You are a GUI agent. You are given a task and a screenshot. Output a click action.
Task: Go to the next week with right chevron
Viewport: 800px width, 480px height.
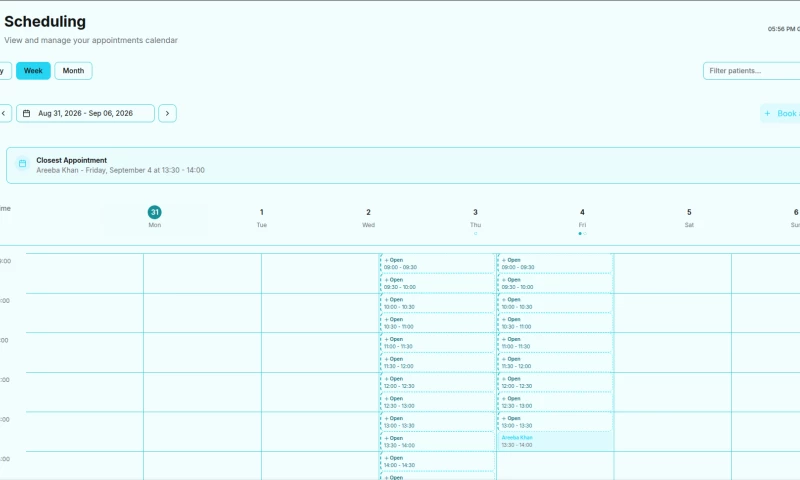coord(167,113)
